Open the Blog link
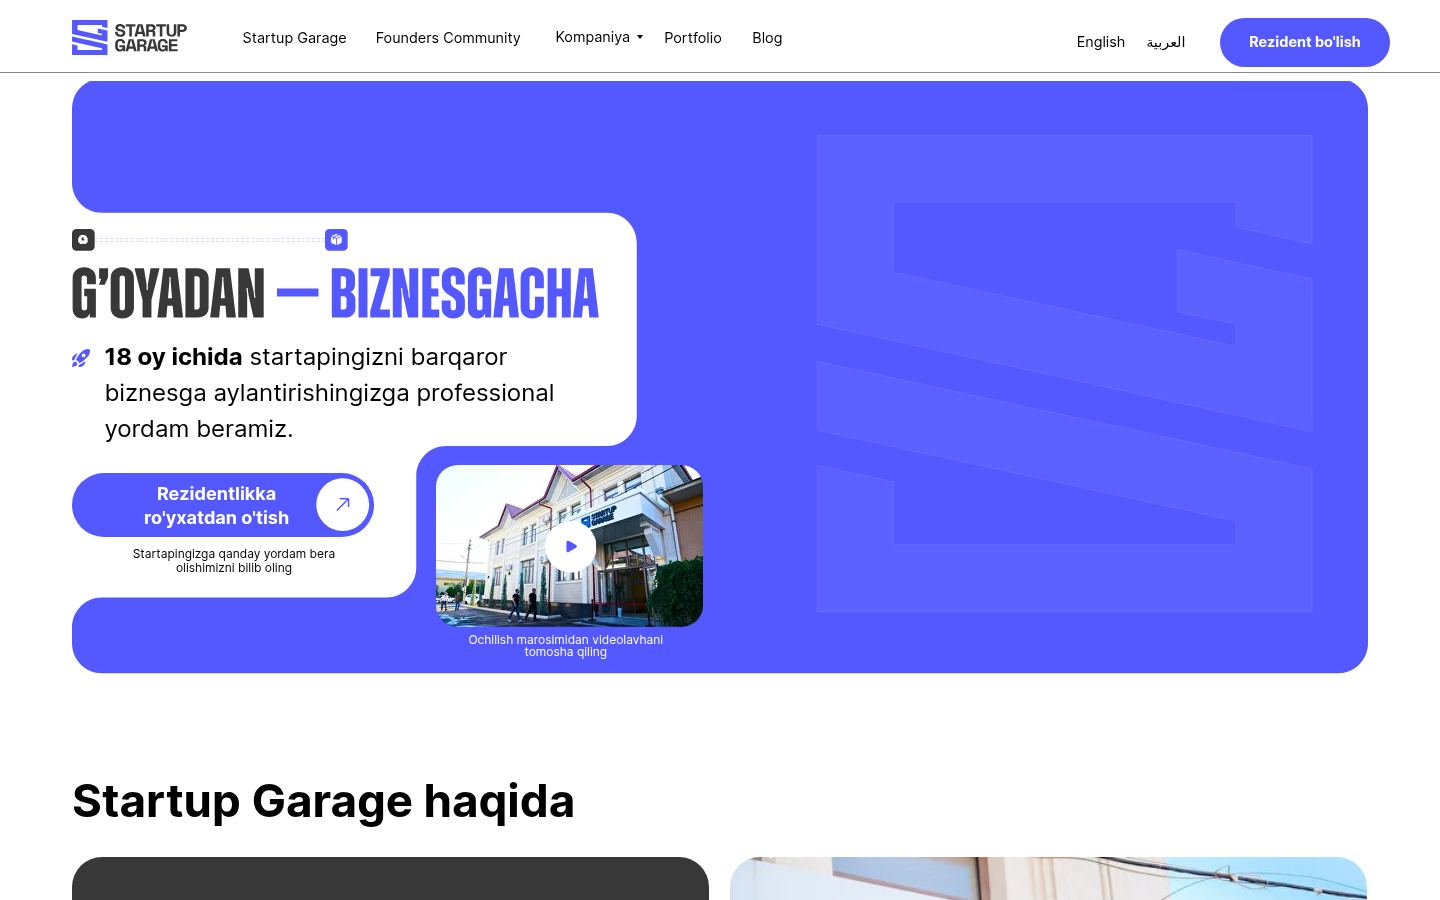 pos(767,38)
